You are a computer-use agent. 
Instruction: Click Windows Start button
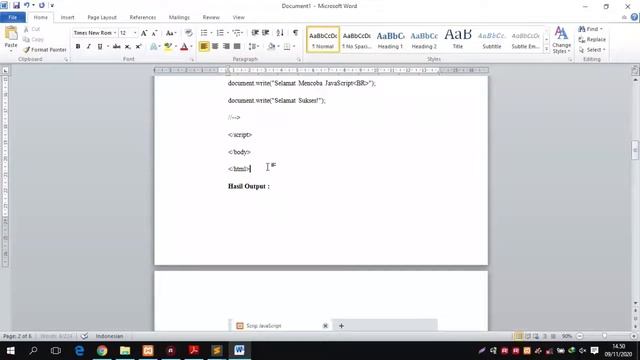point(11,350)
